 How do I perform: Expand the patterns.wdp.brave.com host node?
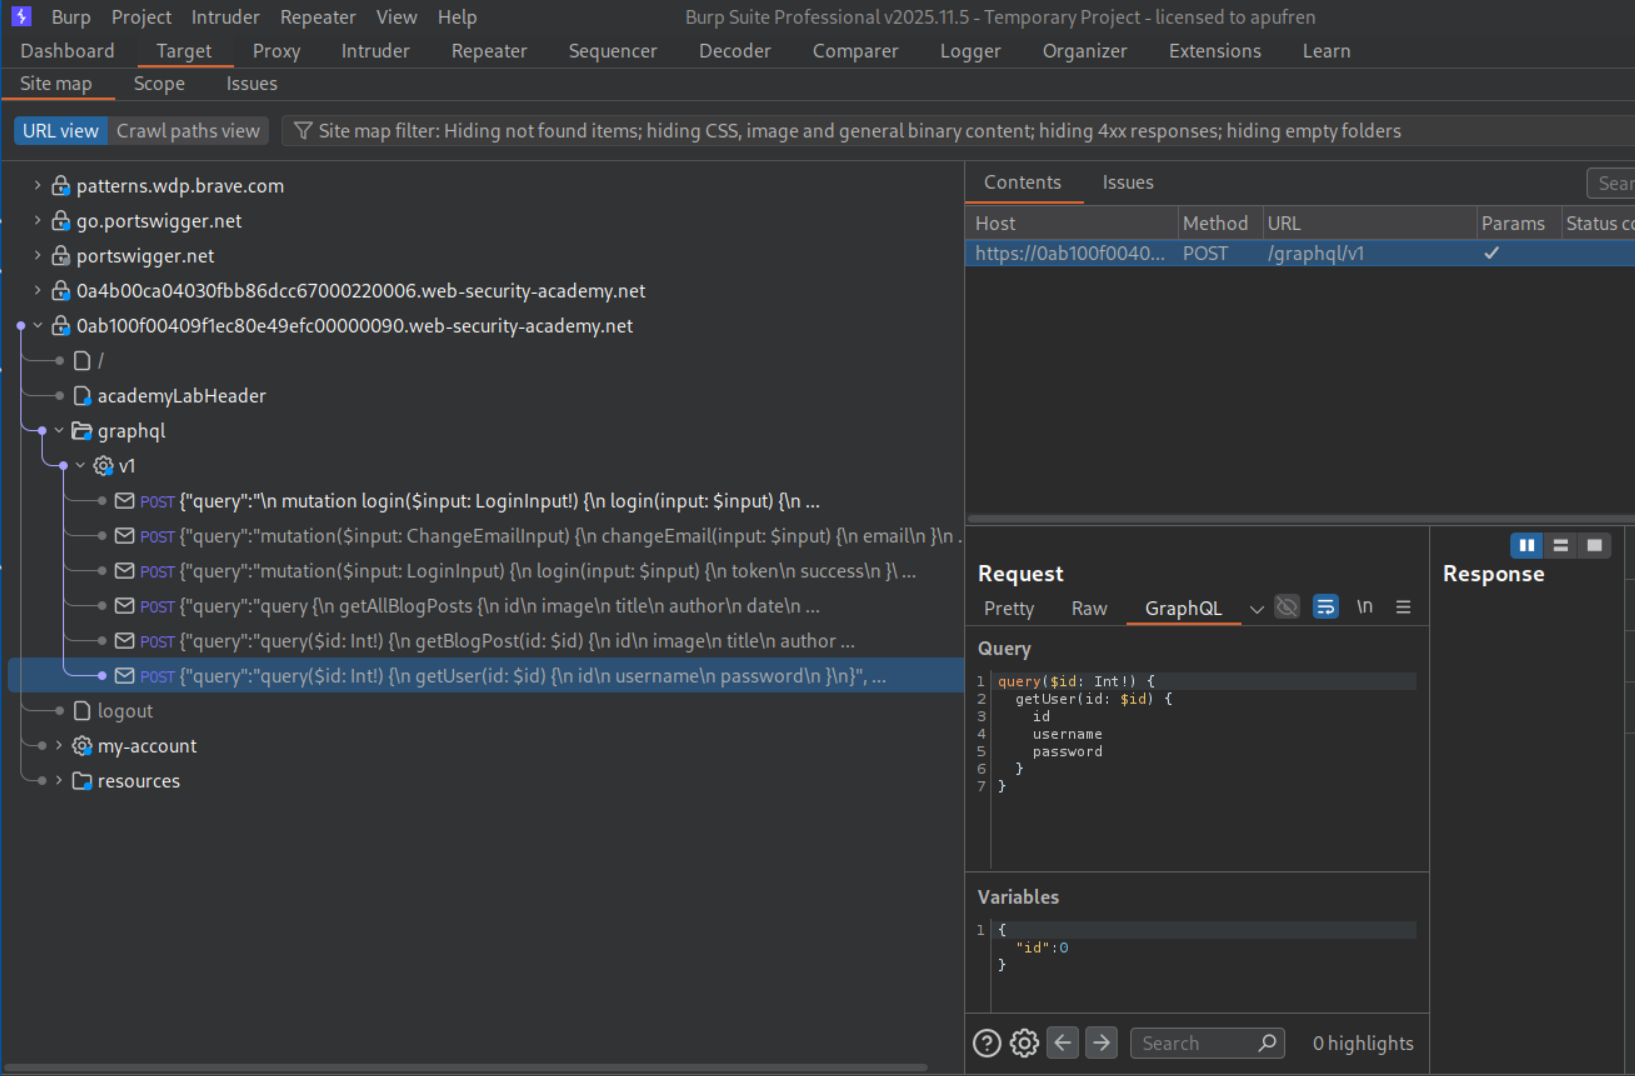click(x=37, y=185)
